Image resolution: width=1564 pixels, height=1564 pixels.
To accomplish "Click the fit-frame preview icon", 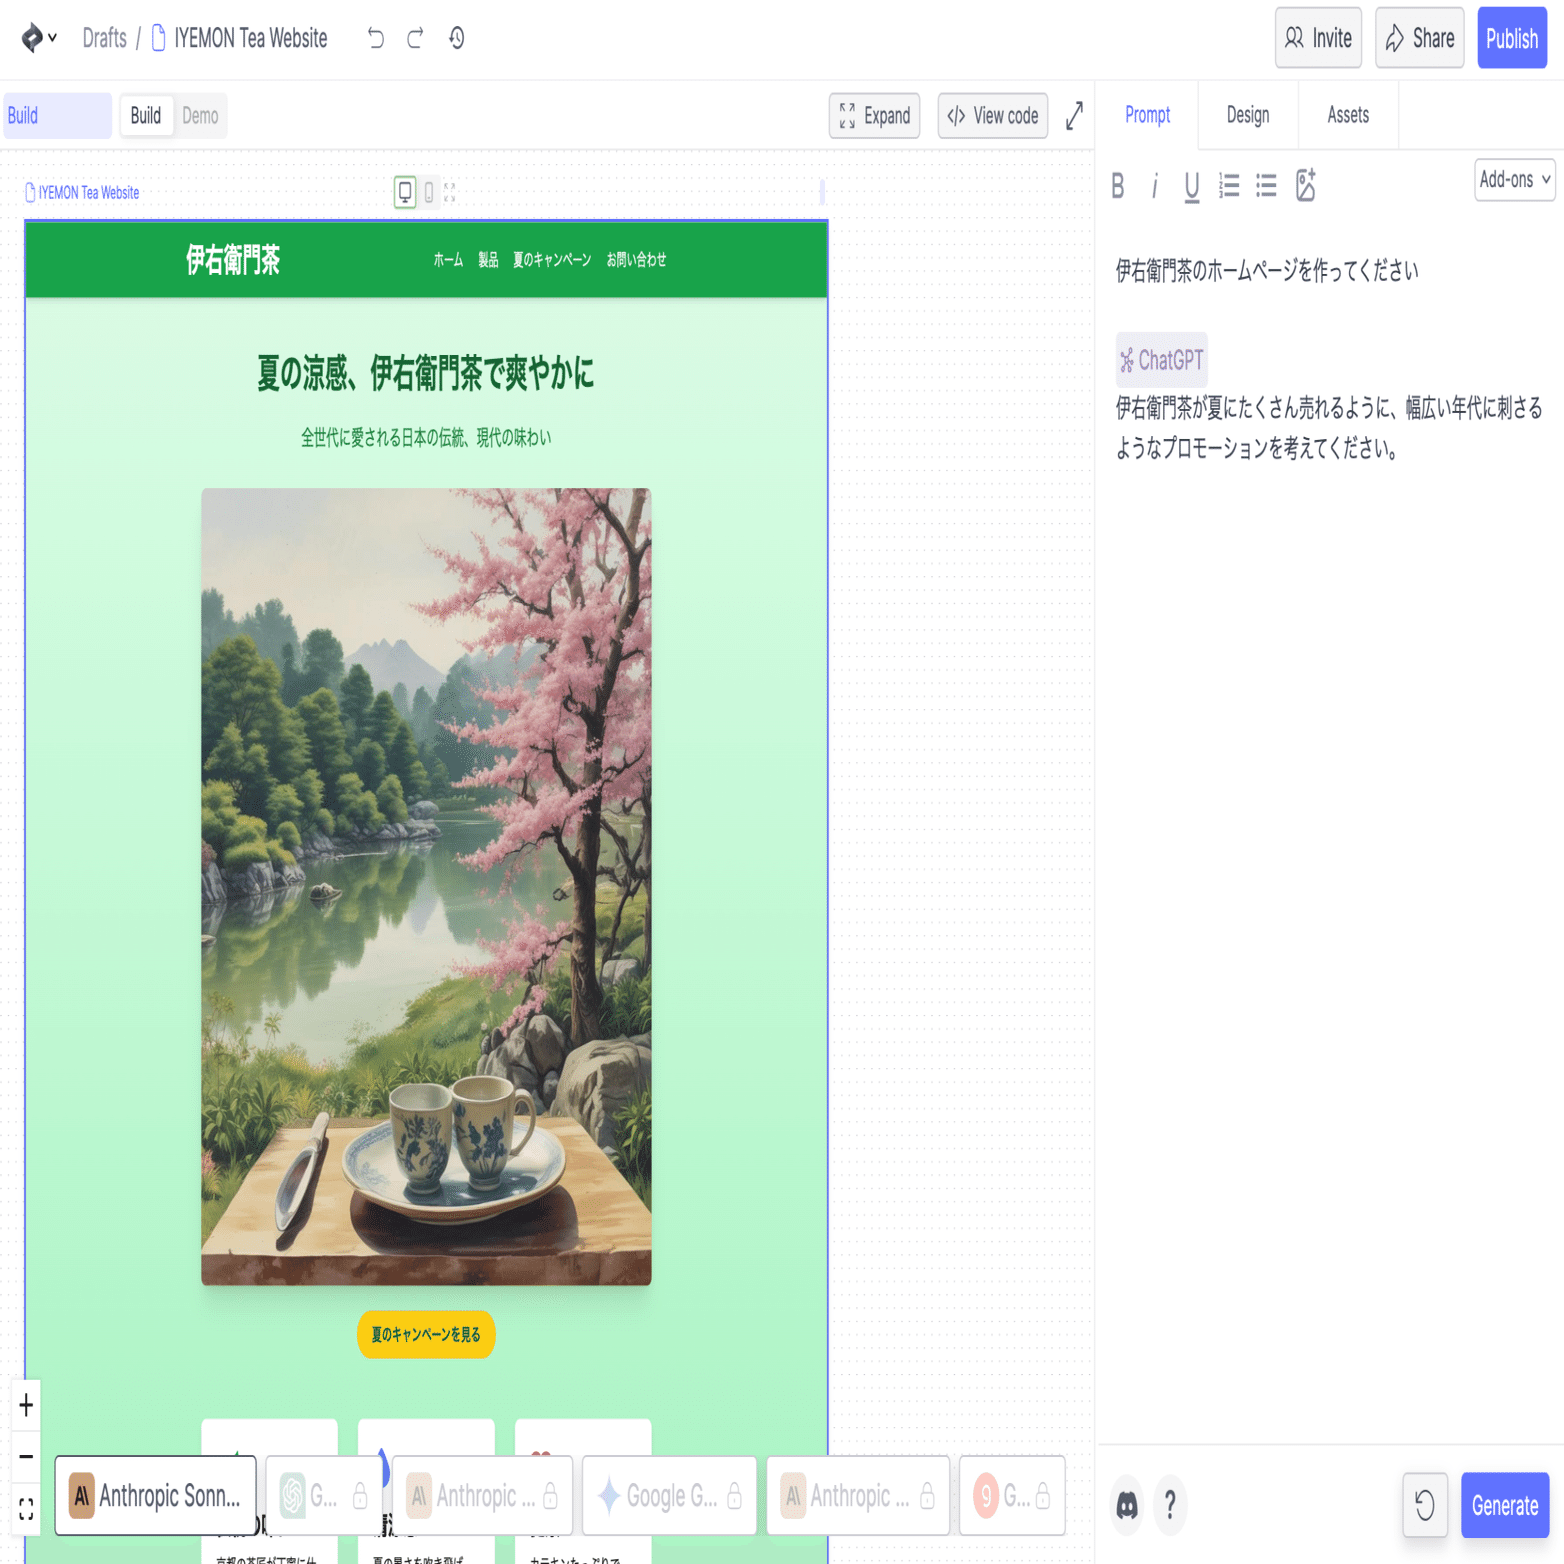I will point(450,192).
